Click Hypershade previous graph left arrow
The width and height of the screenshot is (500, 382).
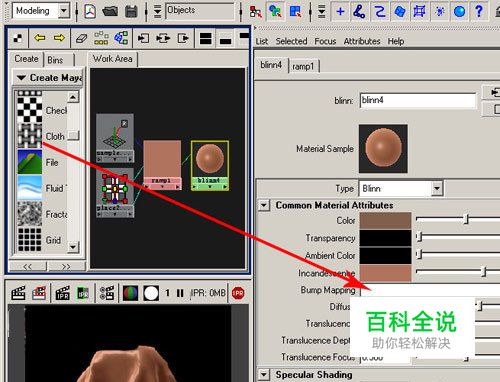[40, 38]
